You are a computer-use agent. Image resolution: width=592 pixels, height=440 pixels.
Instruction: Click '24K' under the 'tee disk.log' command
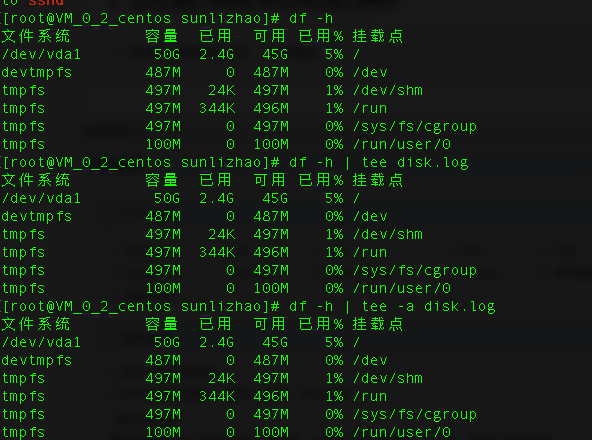tap(222, 235)
